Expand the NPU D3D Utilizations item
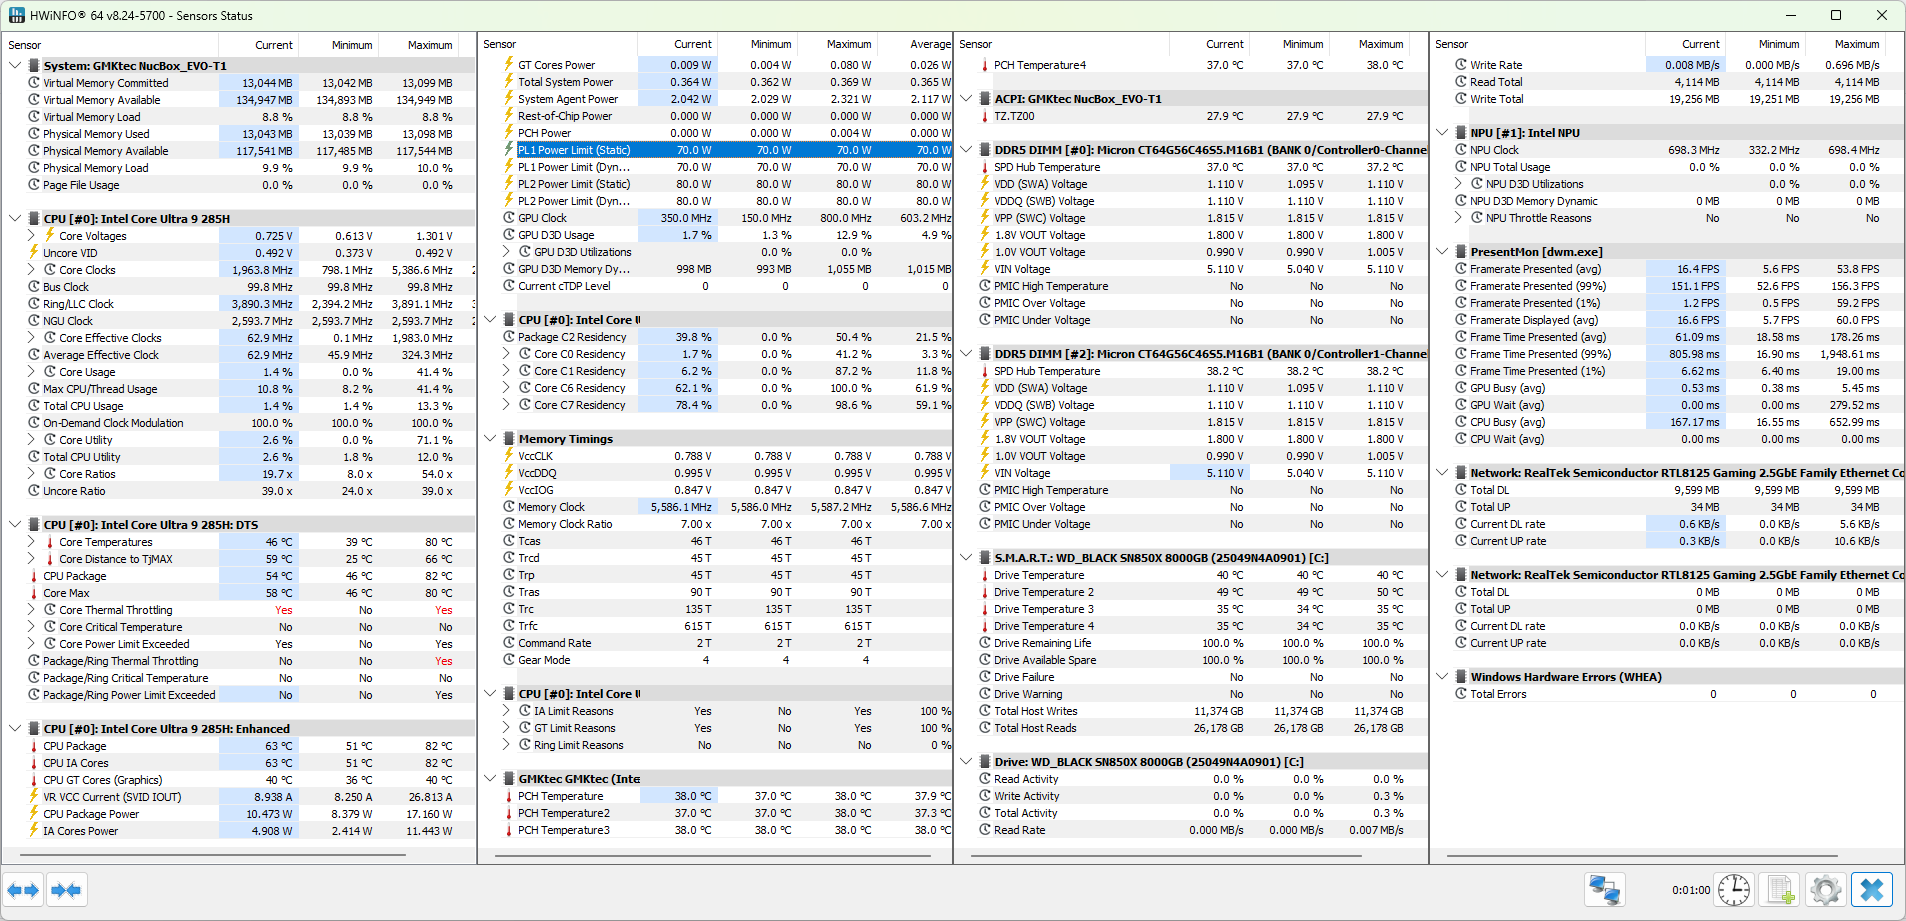 pyautogui.click(x=1459, y=184)
